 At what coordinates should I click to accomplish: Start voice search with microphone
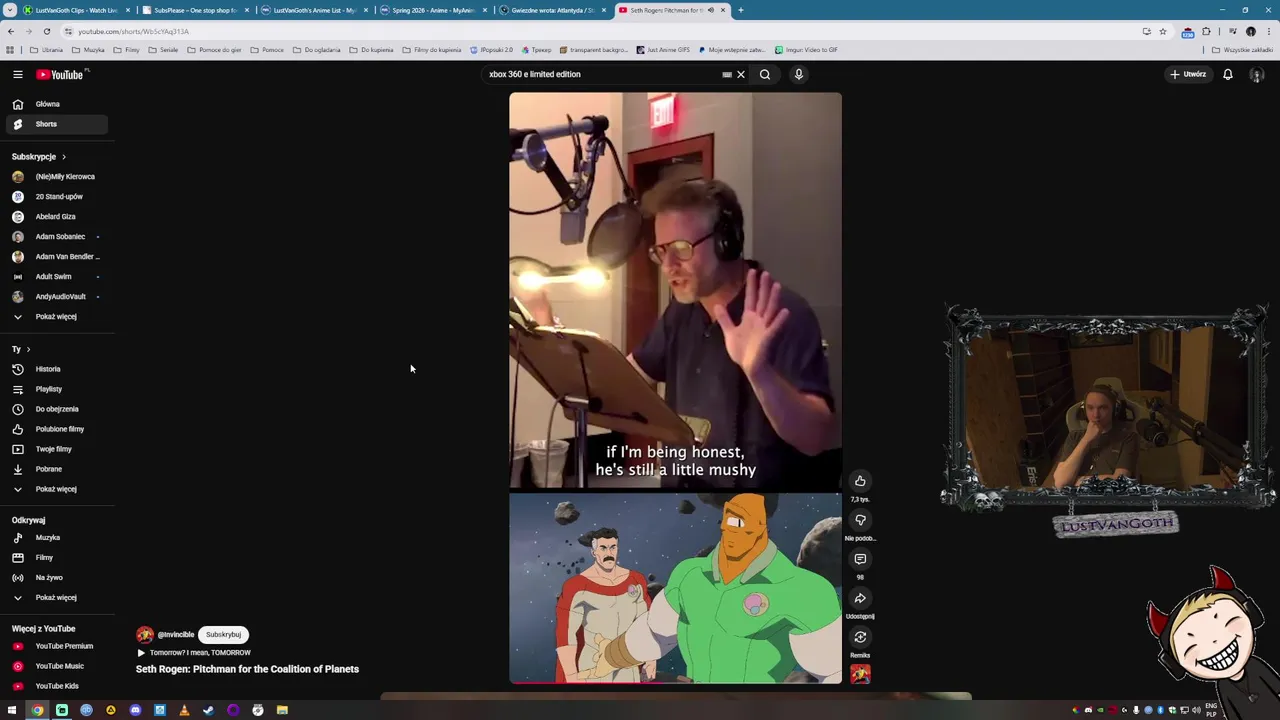tap(798, 74)
